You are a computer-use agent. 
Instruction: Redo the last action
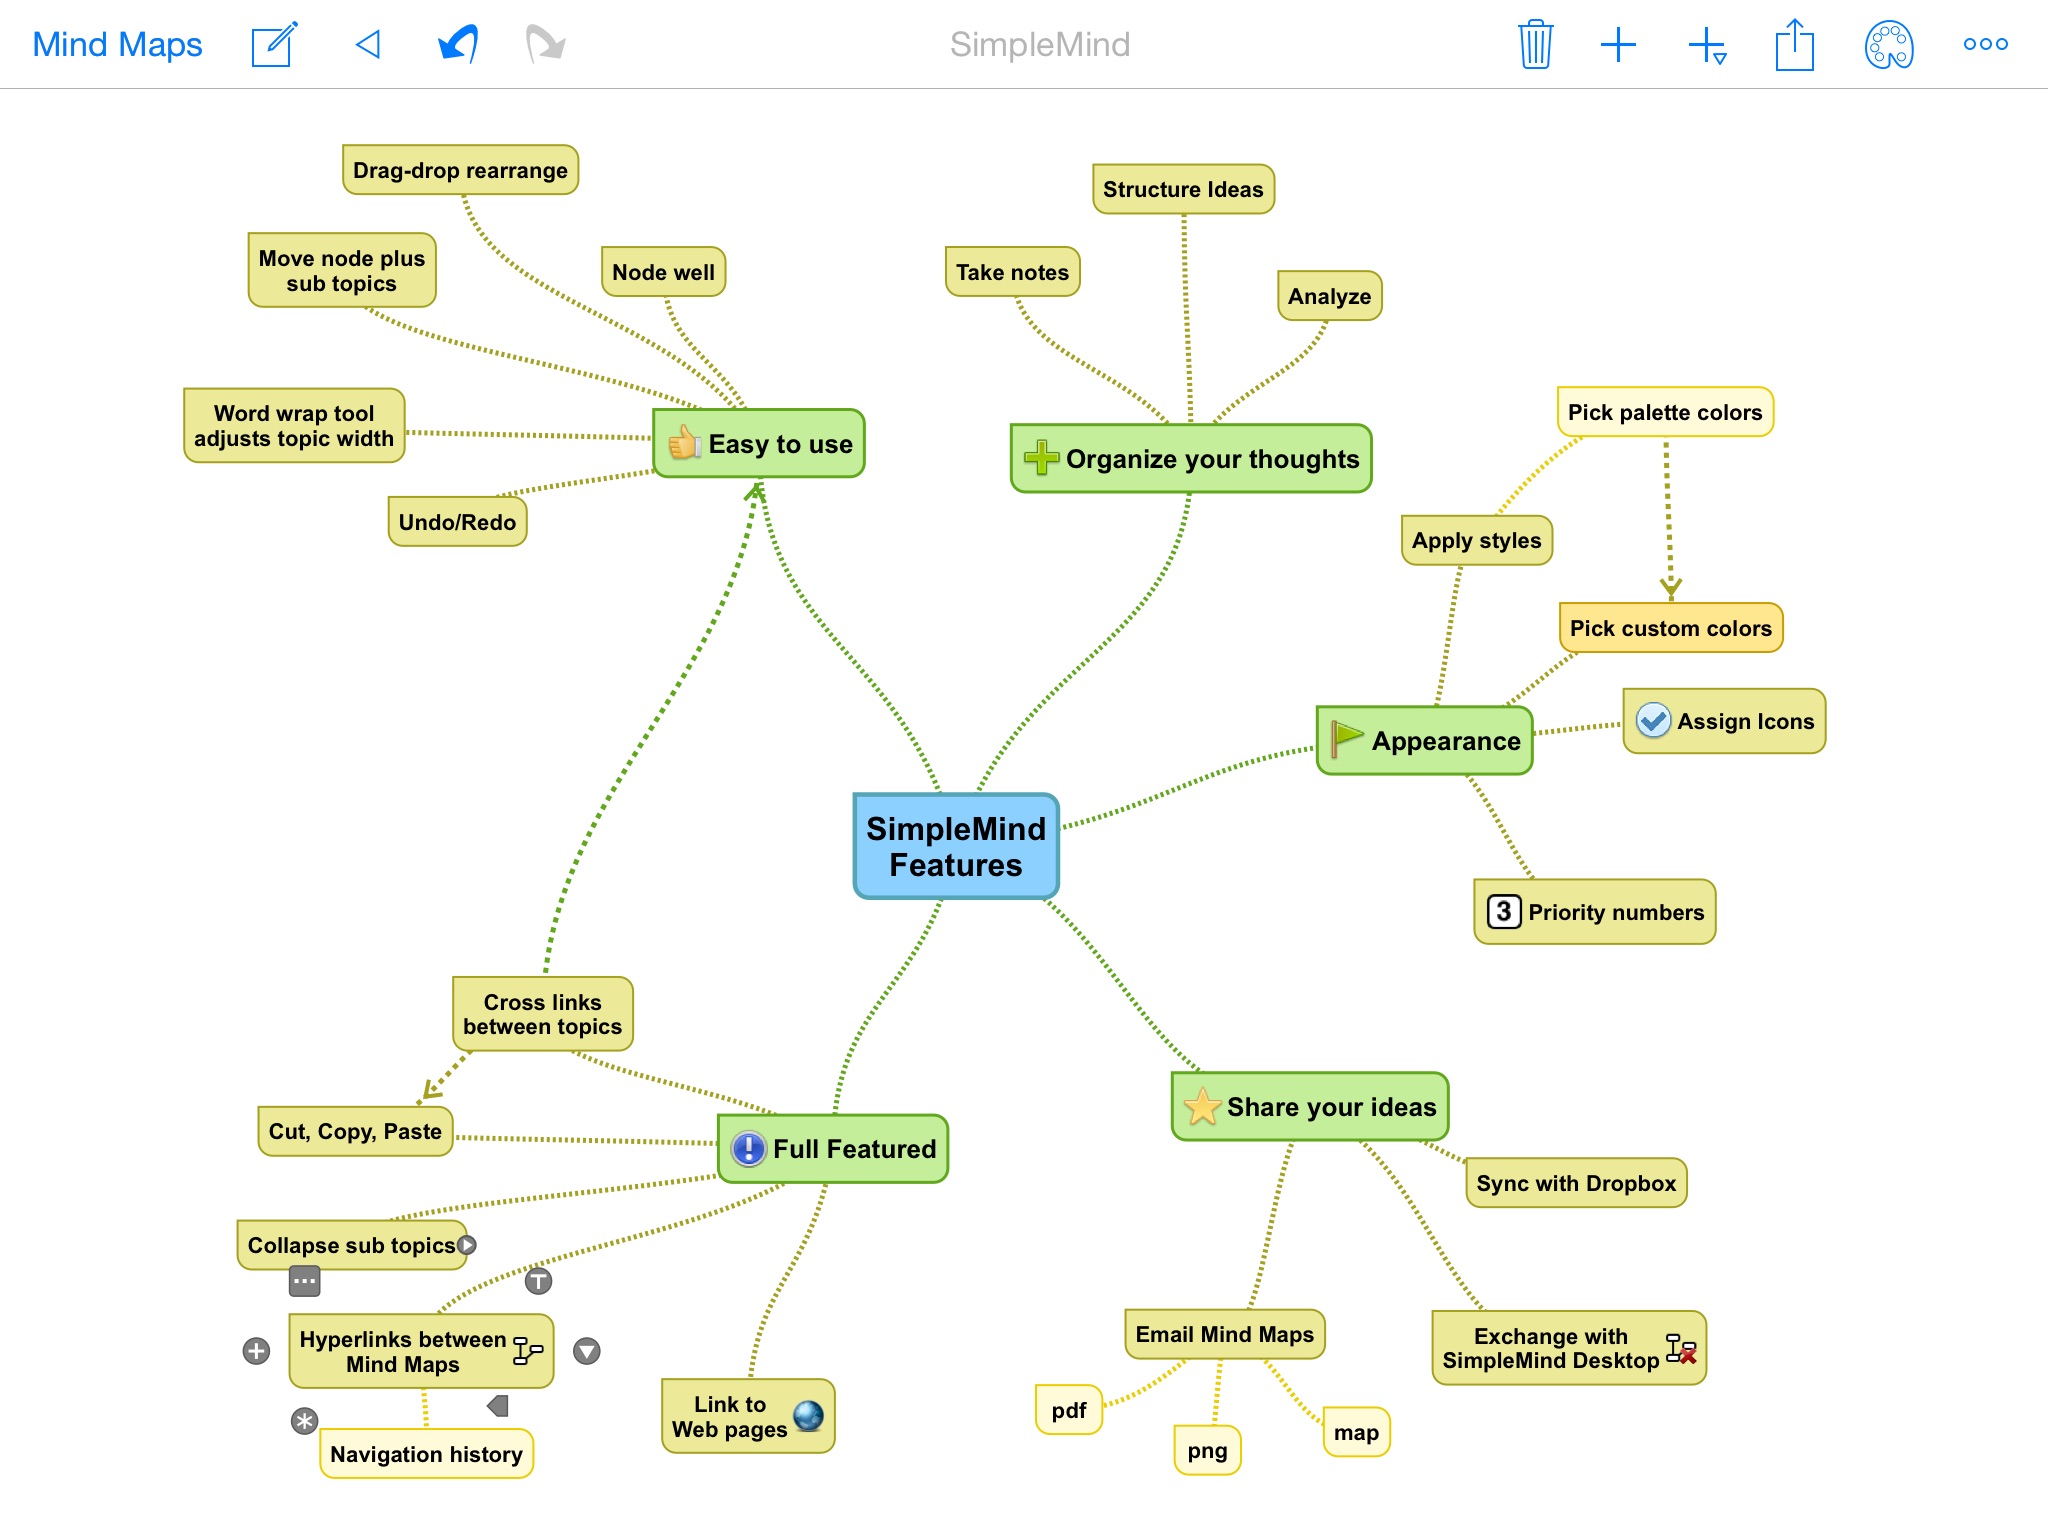tap(545, 44)
